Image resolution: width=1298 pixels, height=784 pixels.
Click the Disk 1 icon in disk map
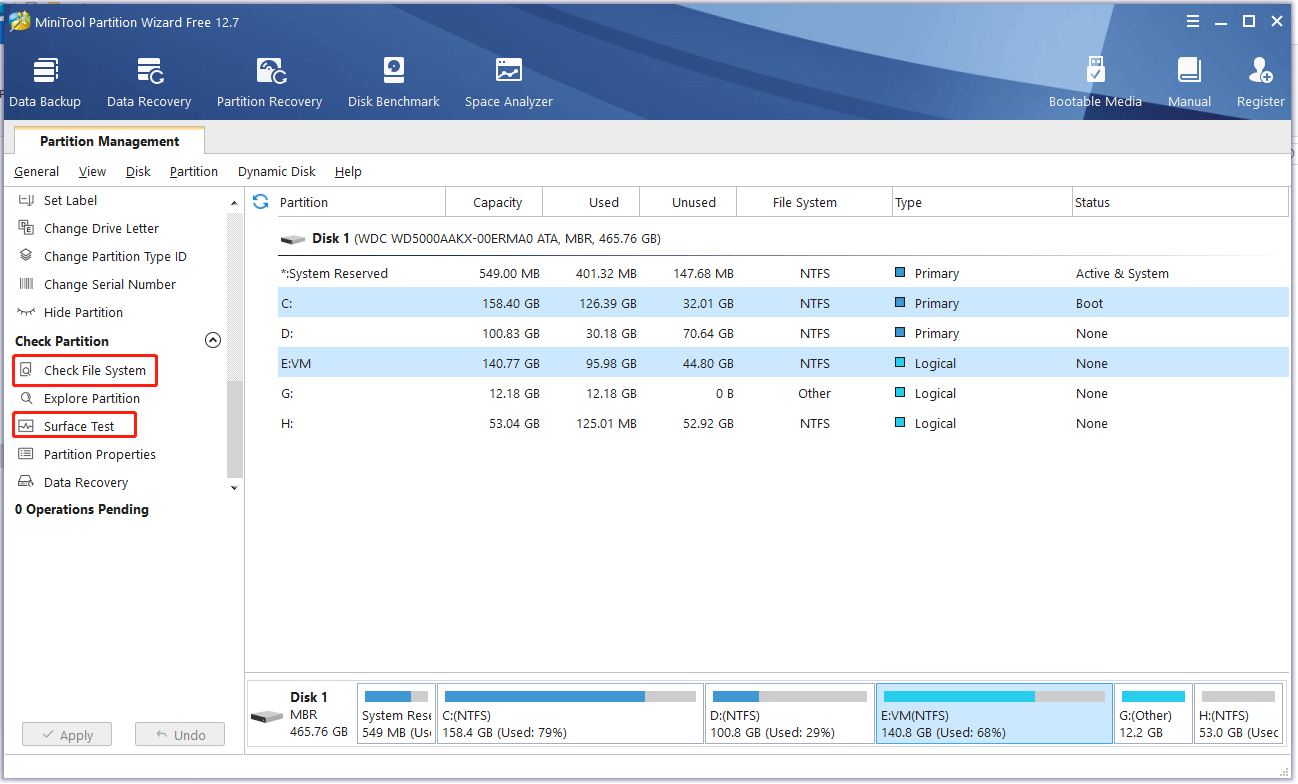pos(267,717)
